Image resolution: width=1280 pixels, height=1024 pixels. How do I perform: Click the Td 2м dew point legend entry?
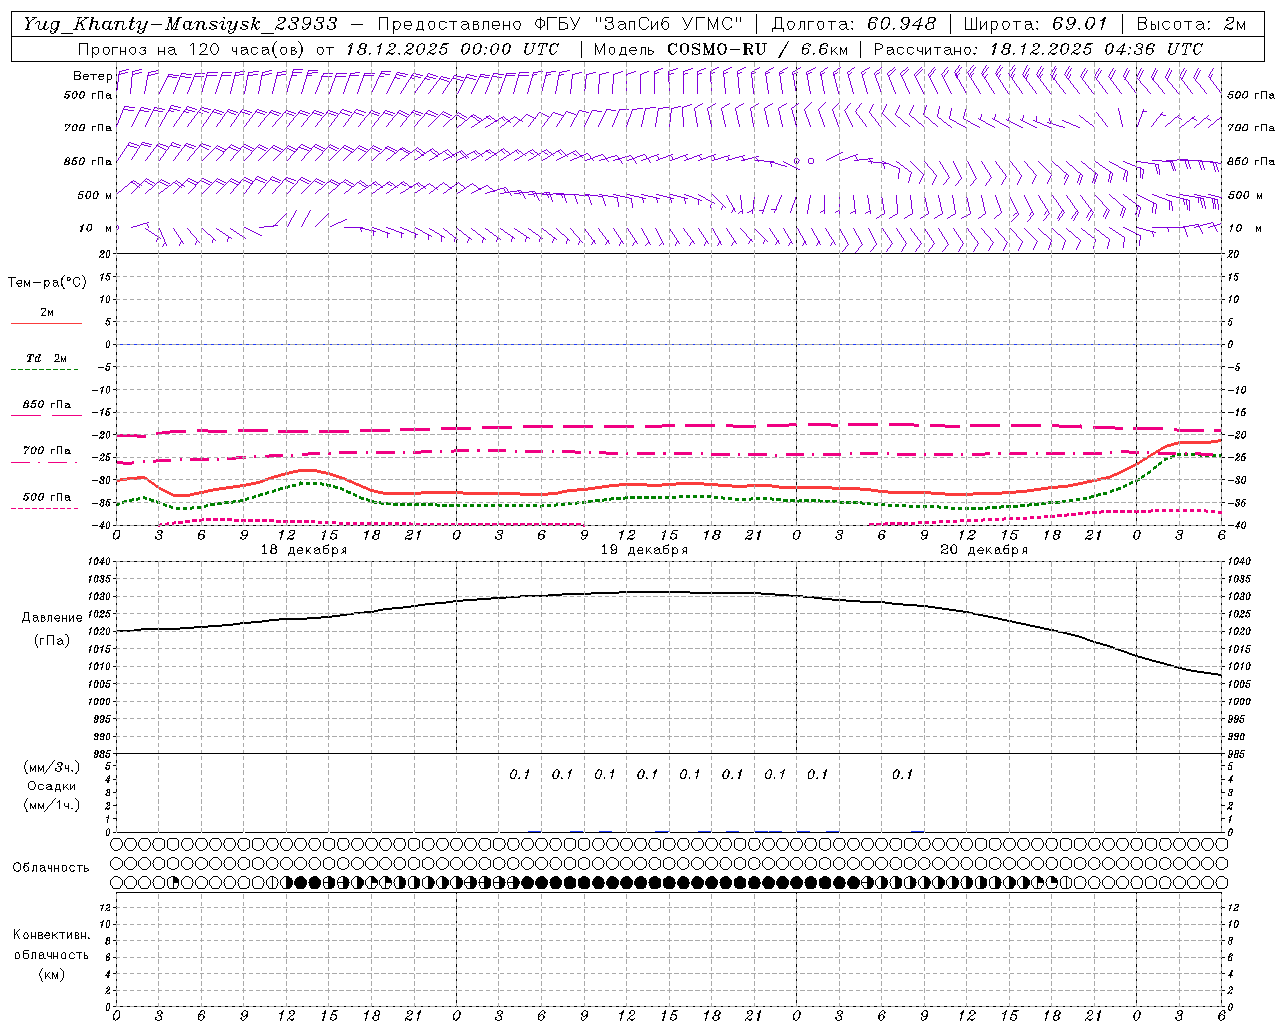coord(47,358)
